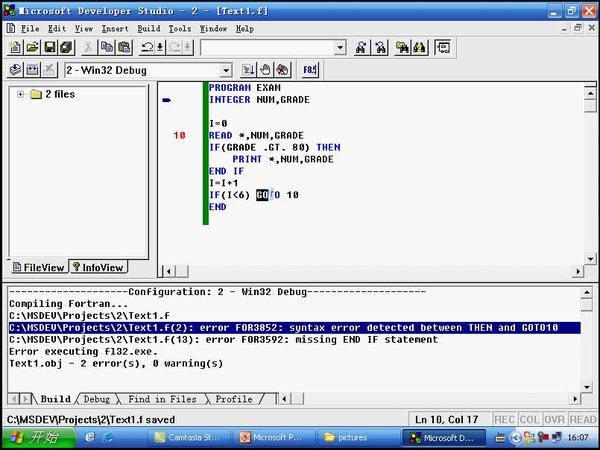Click the Compile file icon on build toolbar
This screenshot has height=450, width=600.
tap(15, 70)
